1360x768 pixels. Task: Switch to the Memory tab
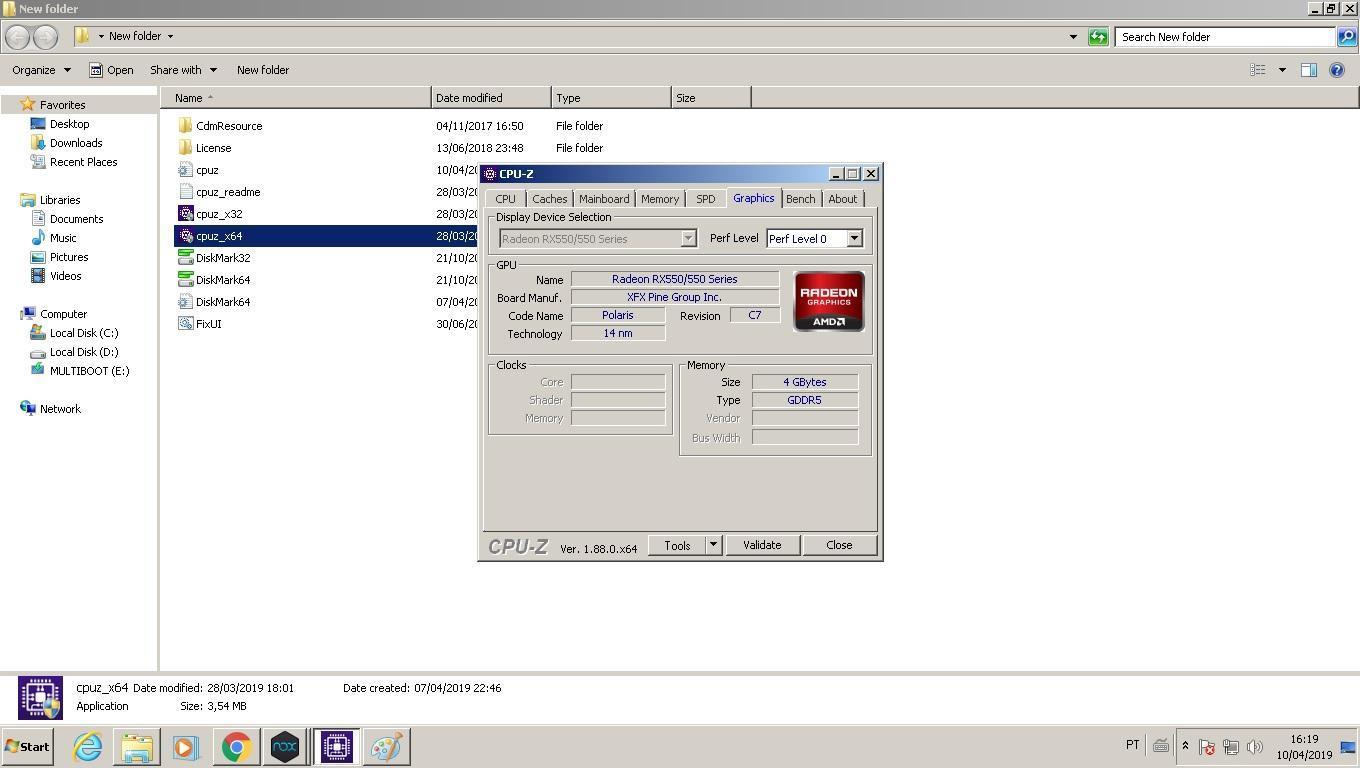coord(660,199)
